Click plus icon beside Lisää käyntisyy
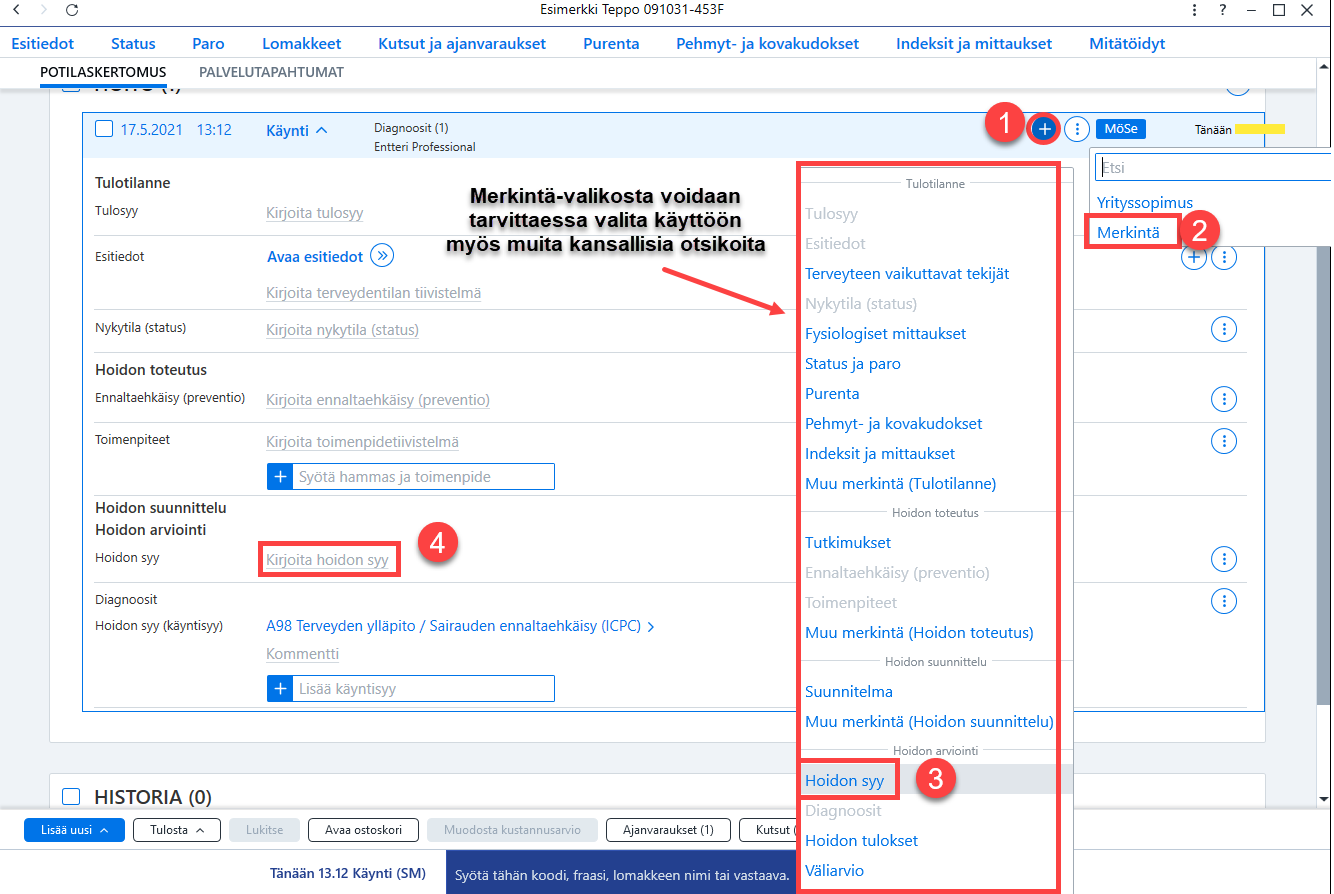This screenshot has height=894, width=1334. (x=280, y=689)
